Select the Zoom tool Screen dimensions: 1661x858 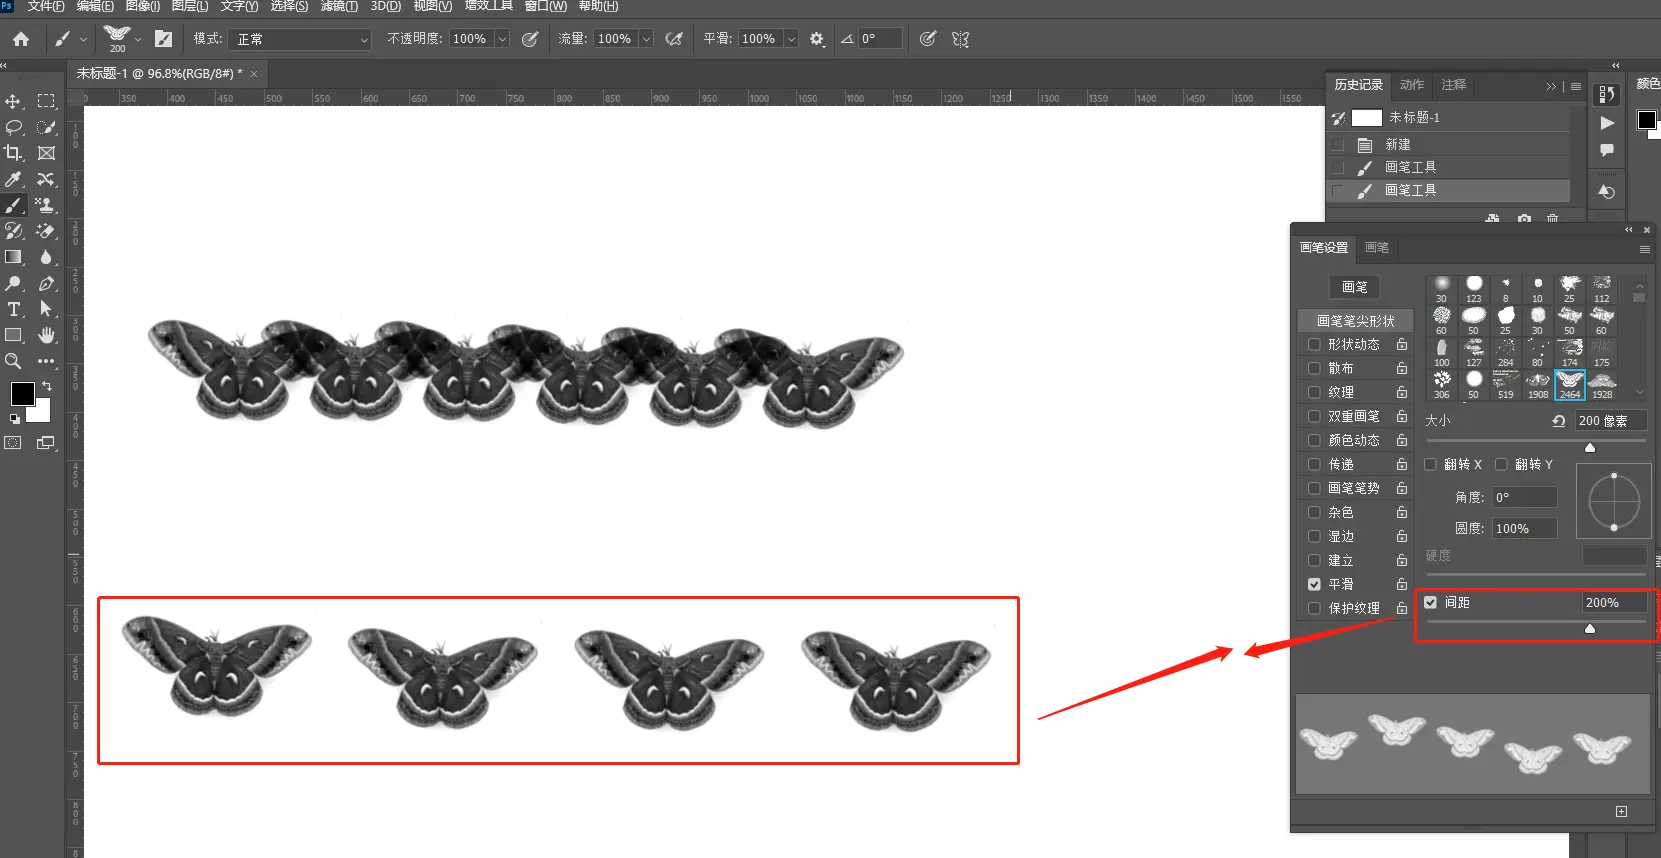coord(13,361)
